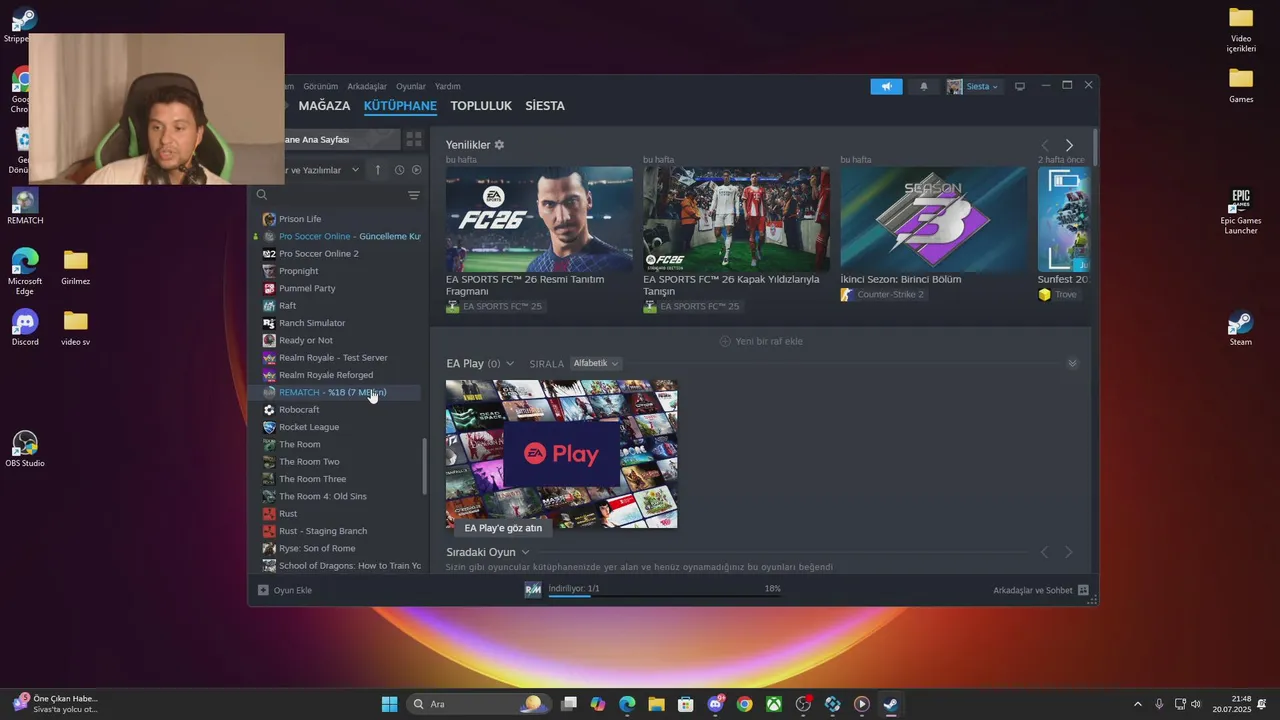Open the REMATCH download icon in footer

coord(533,589)
